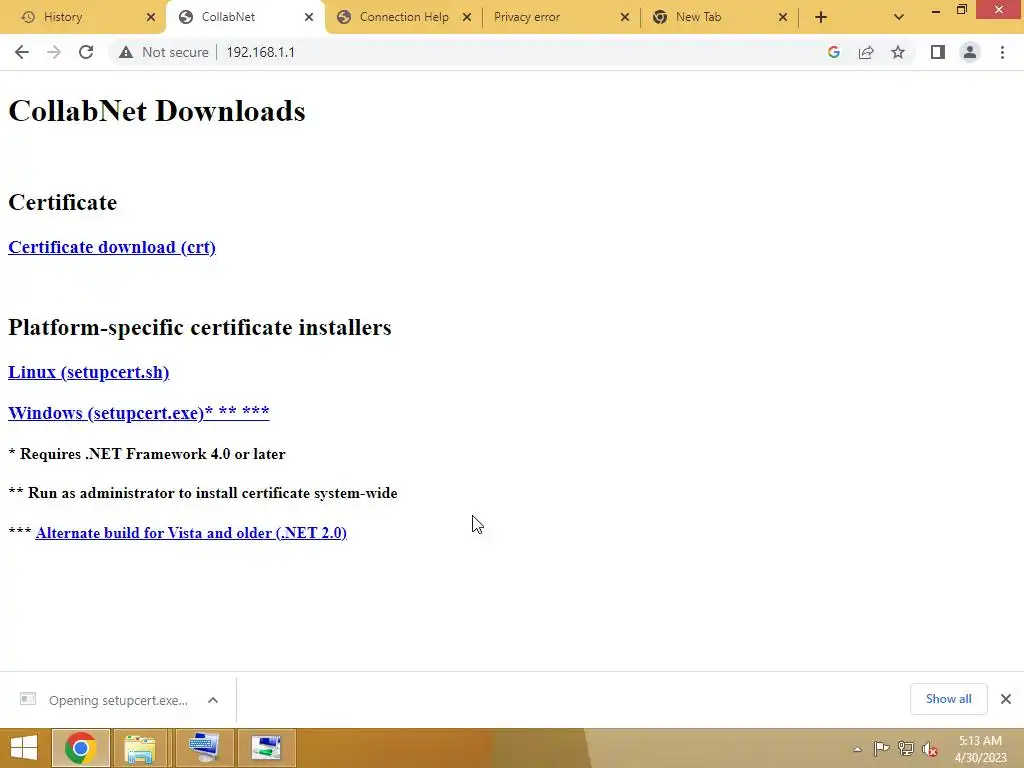1024x768 pixels.
Task: Open the side panel icon
Action: point(938,52)
